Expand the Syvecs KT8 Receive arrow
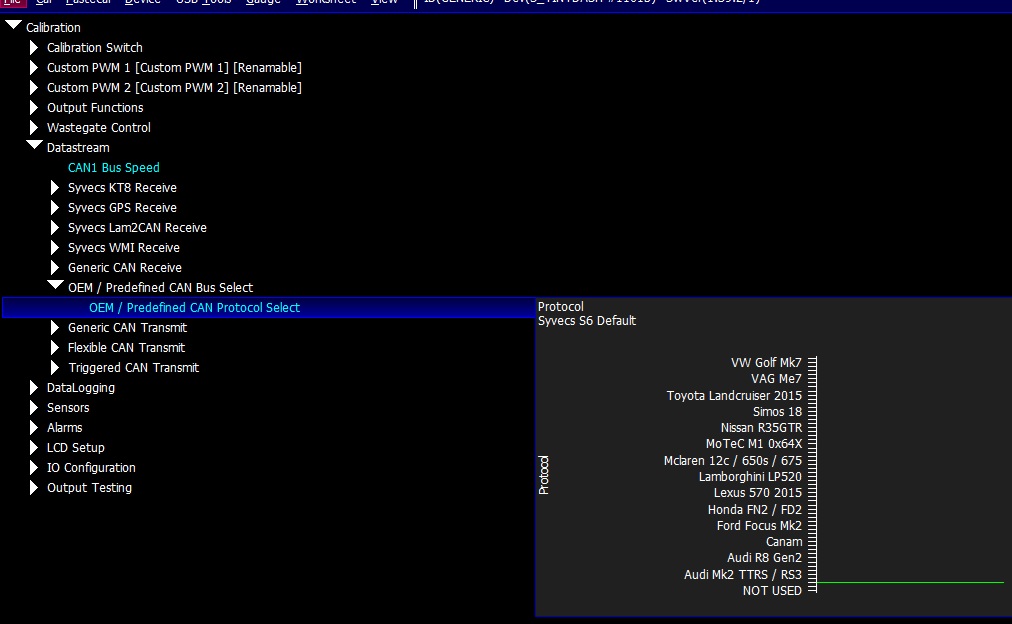The height and width of the screenshot is (624, 1012). tap(55, 188)
